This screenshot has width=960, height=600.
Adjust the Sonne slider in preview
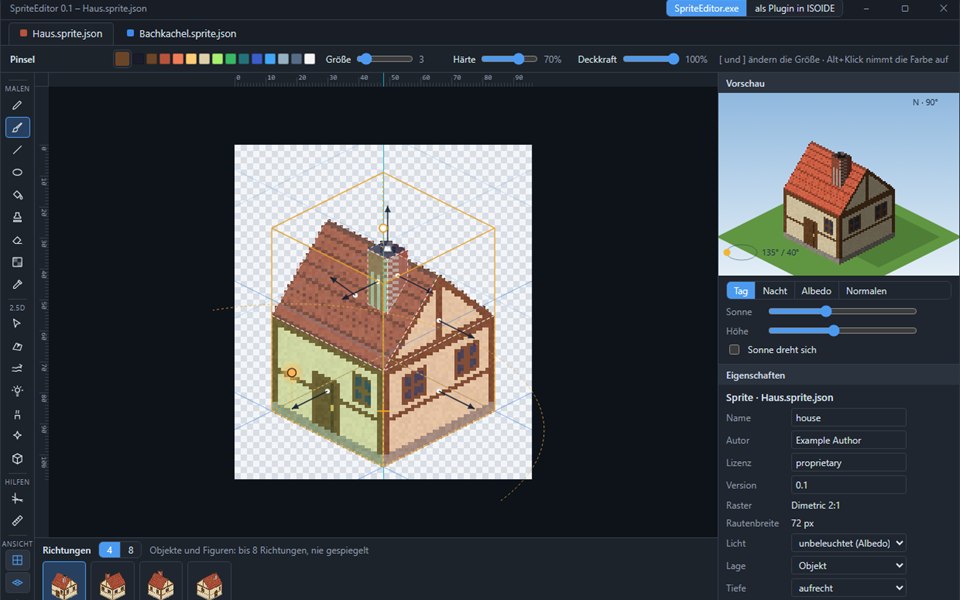point(842,311)
